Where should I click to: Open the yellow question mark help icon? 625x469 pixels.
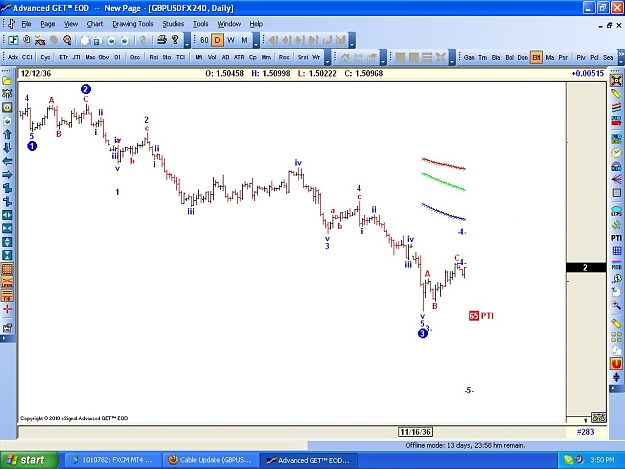[175, 40]
